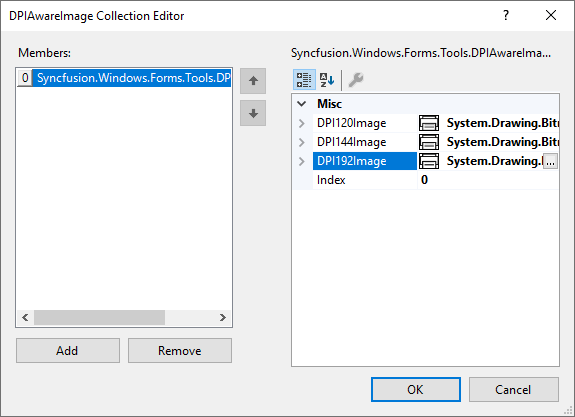Open Property Pages wrench icon
575x417 pixels.
point(355,80)
